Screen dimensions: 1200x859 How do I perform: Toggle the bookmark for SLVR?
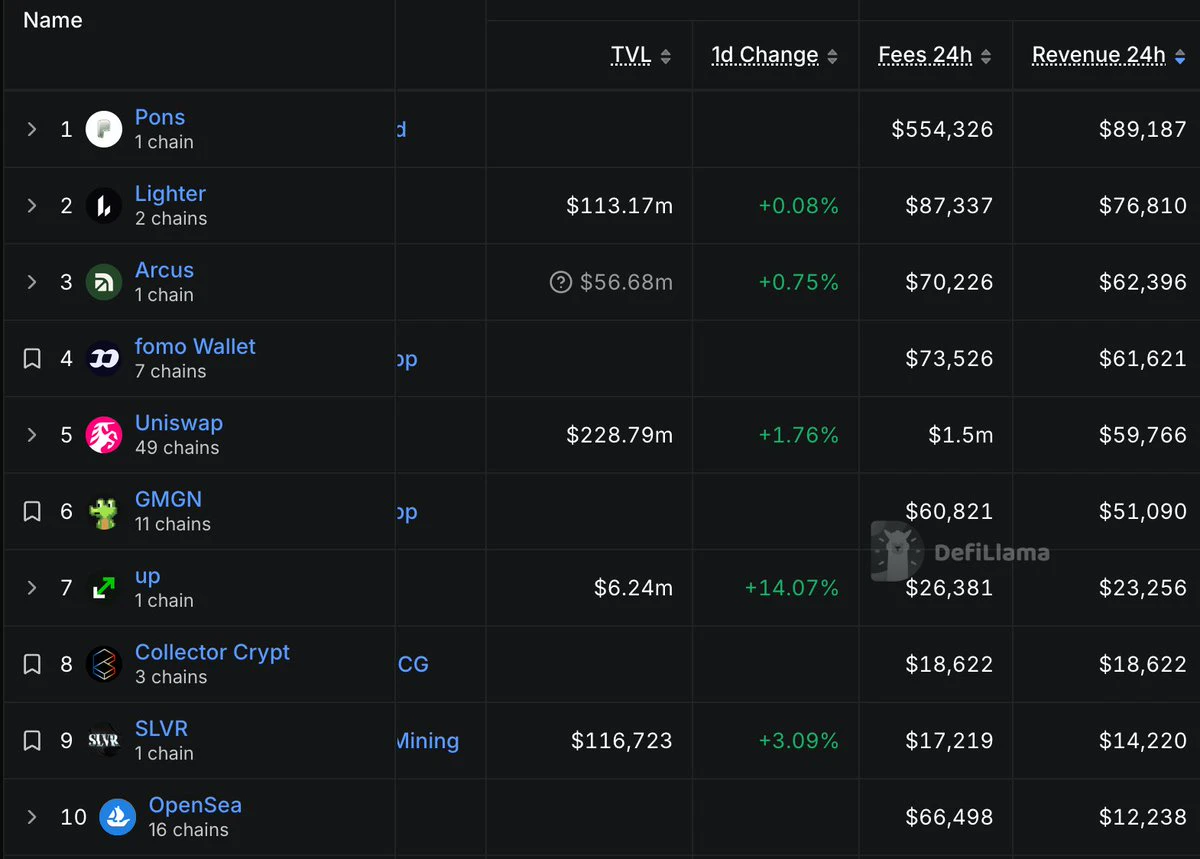(x=32, y=741)
